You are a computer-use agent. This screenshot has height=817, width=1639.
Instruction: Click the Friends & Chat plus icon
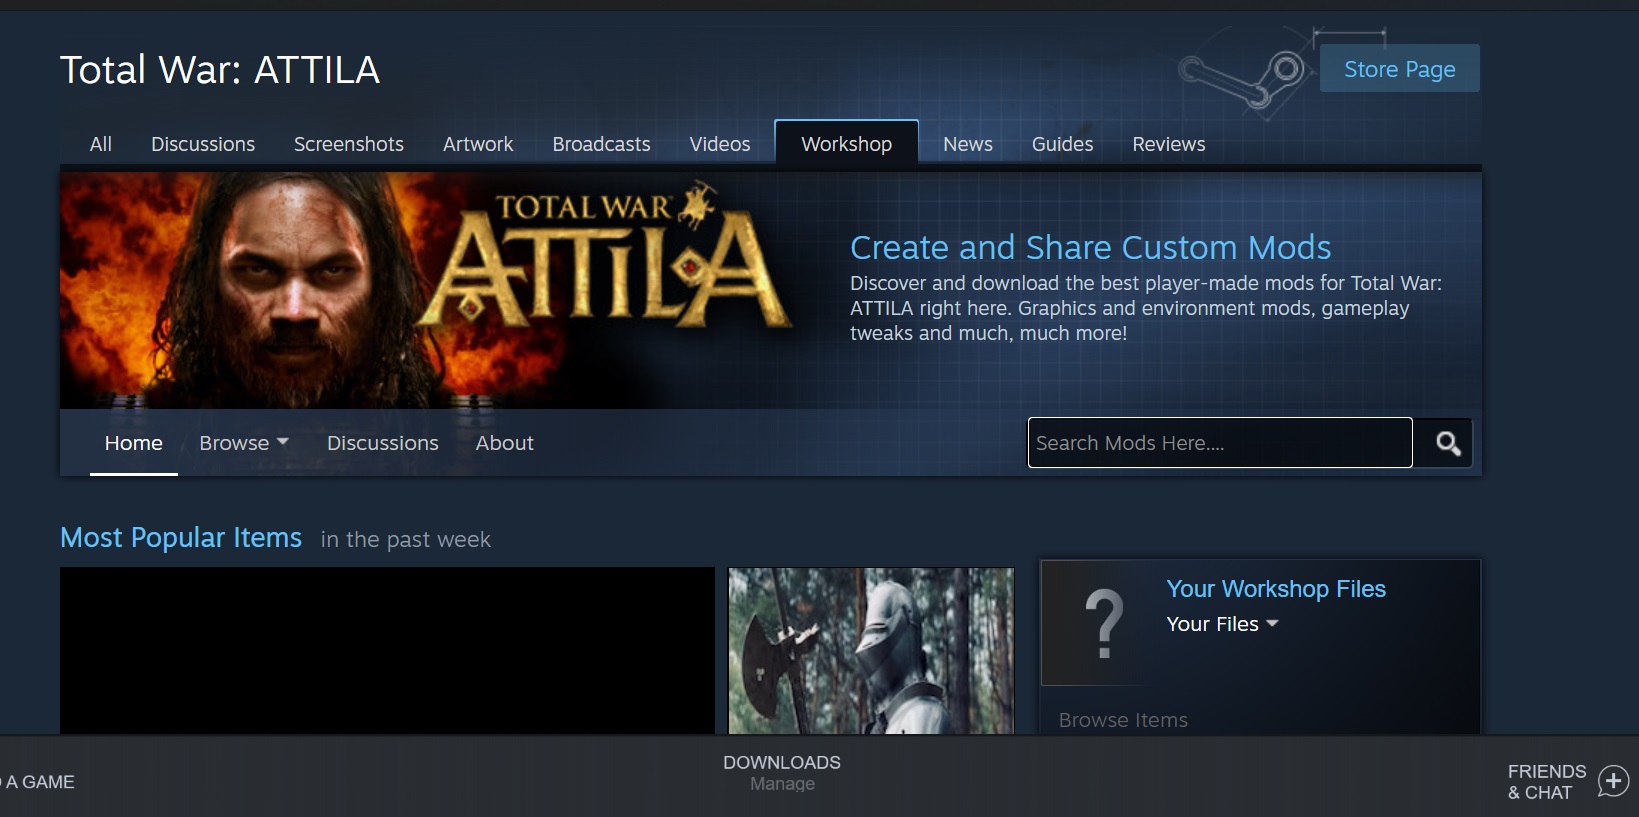1613,781
